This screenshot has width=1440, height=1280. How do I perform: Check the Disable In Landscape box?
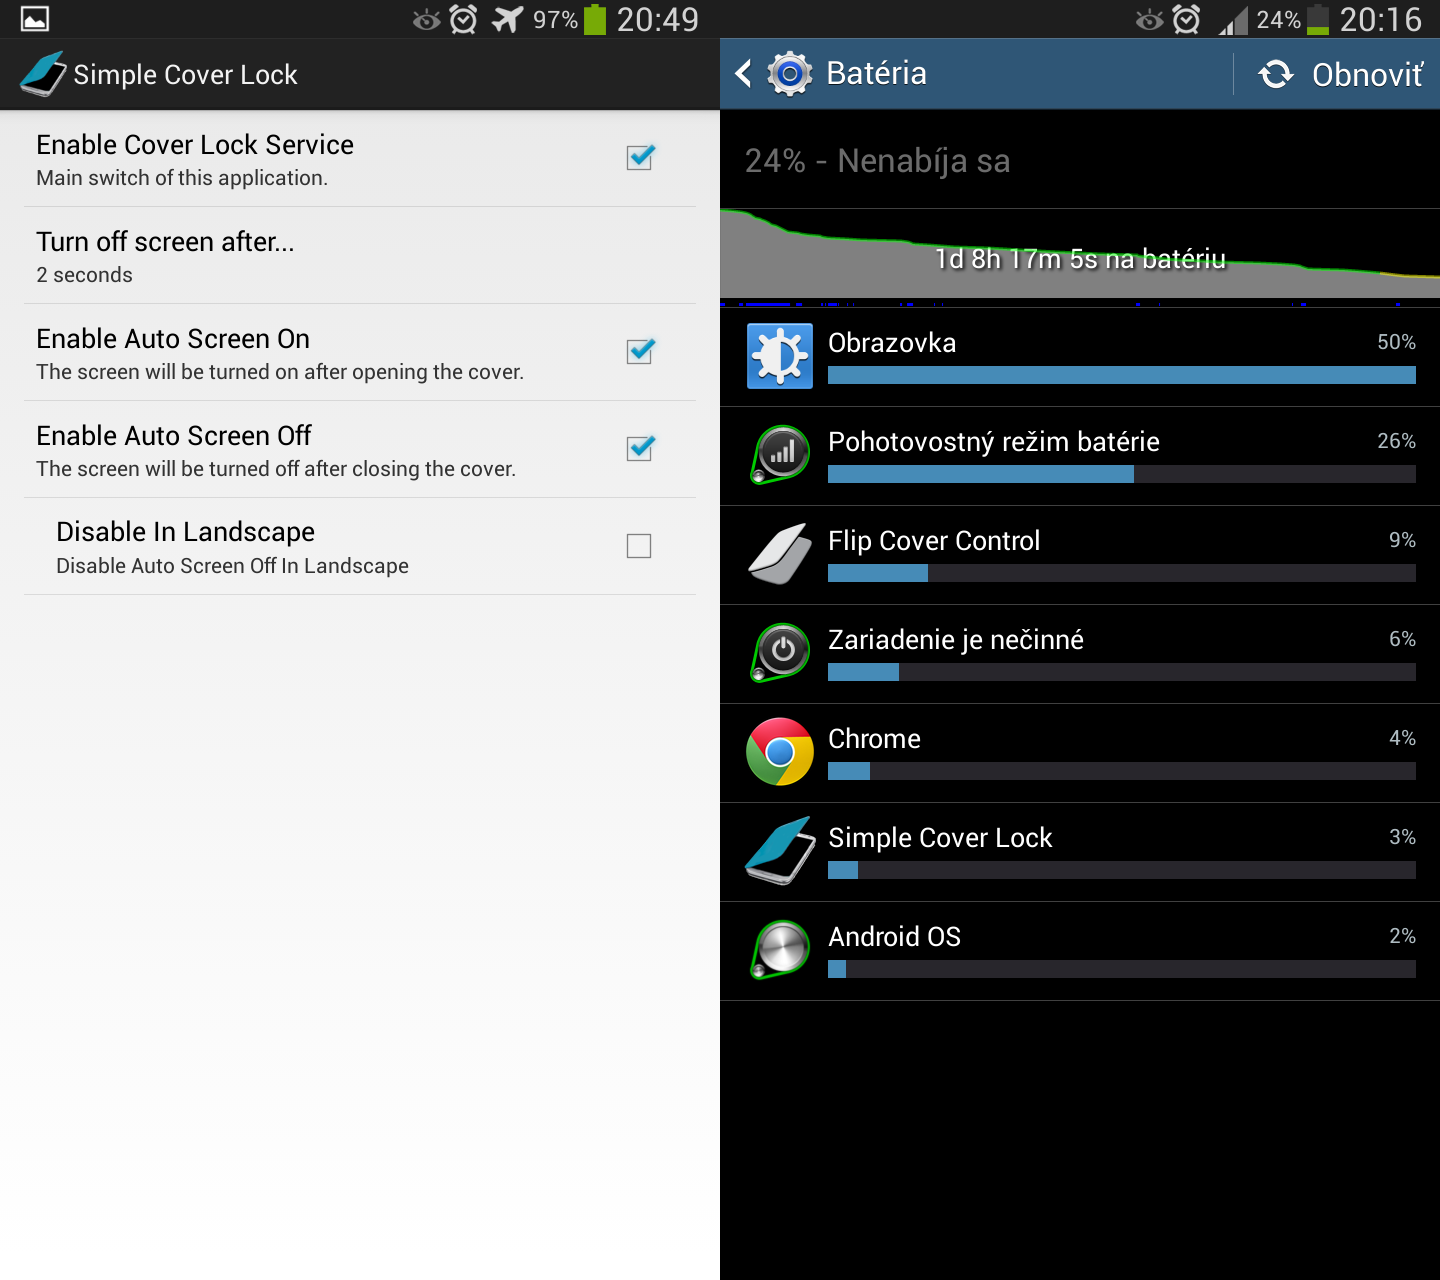tap(639, 546)
